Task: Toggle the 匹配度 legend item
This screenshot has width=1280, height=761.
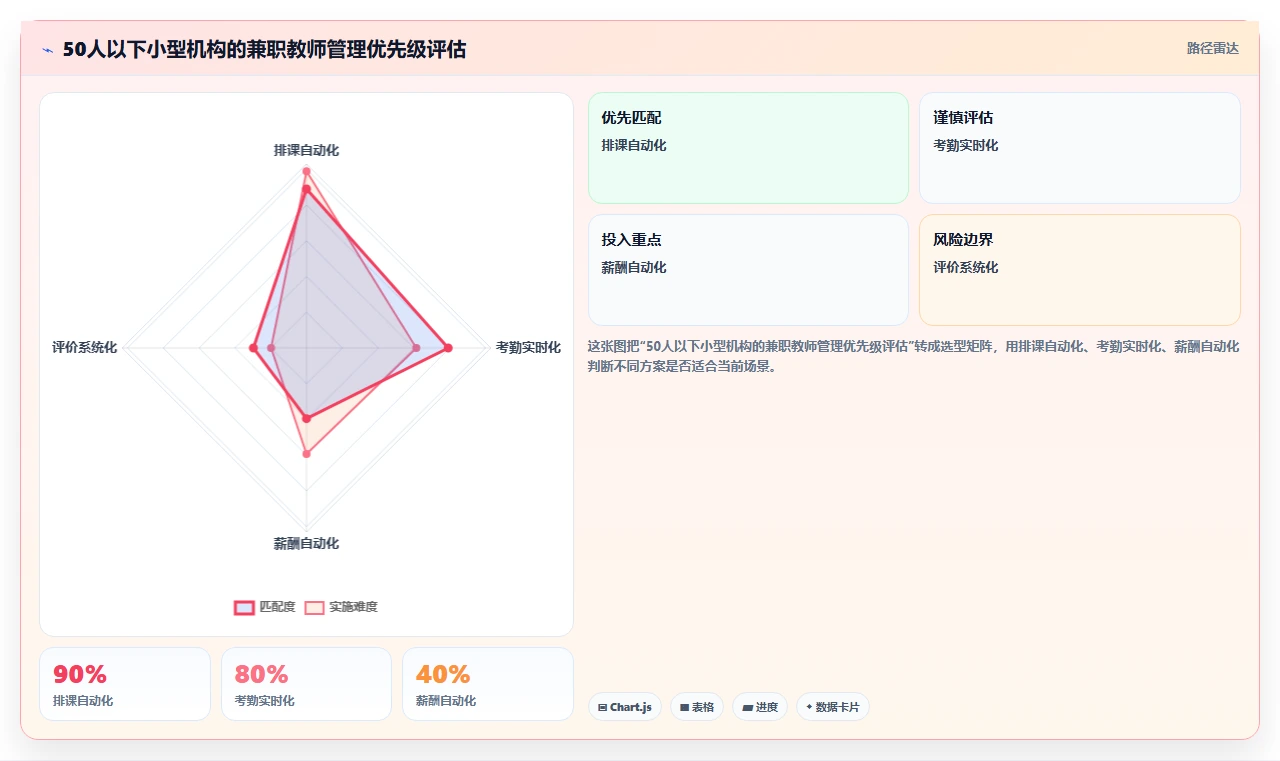Action: [265, 607]
